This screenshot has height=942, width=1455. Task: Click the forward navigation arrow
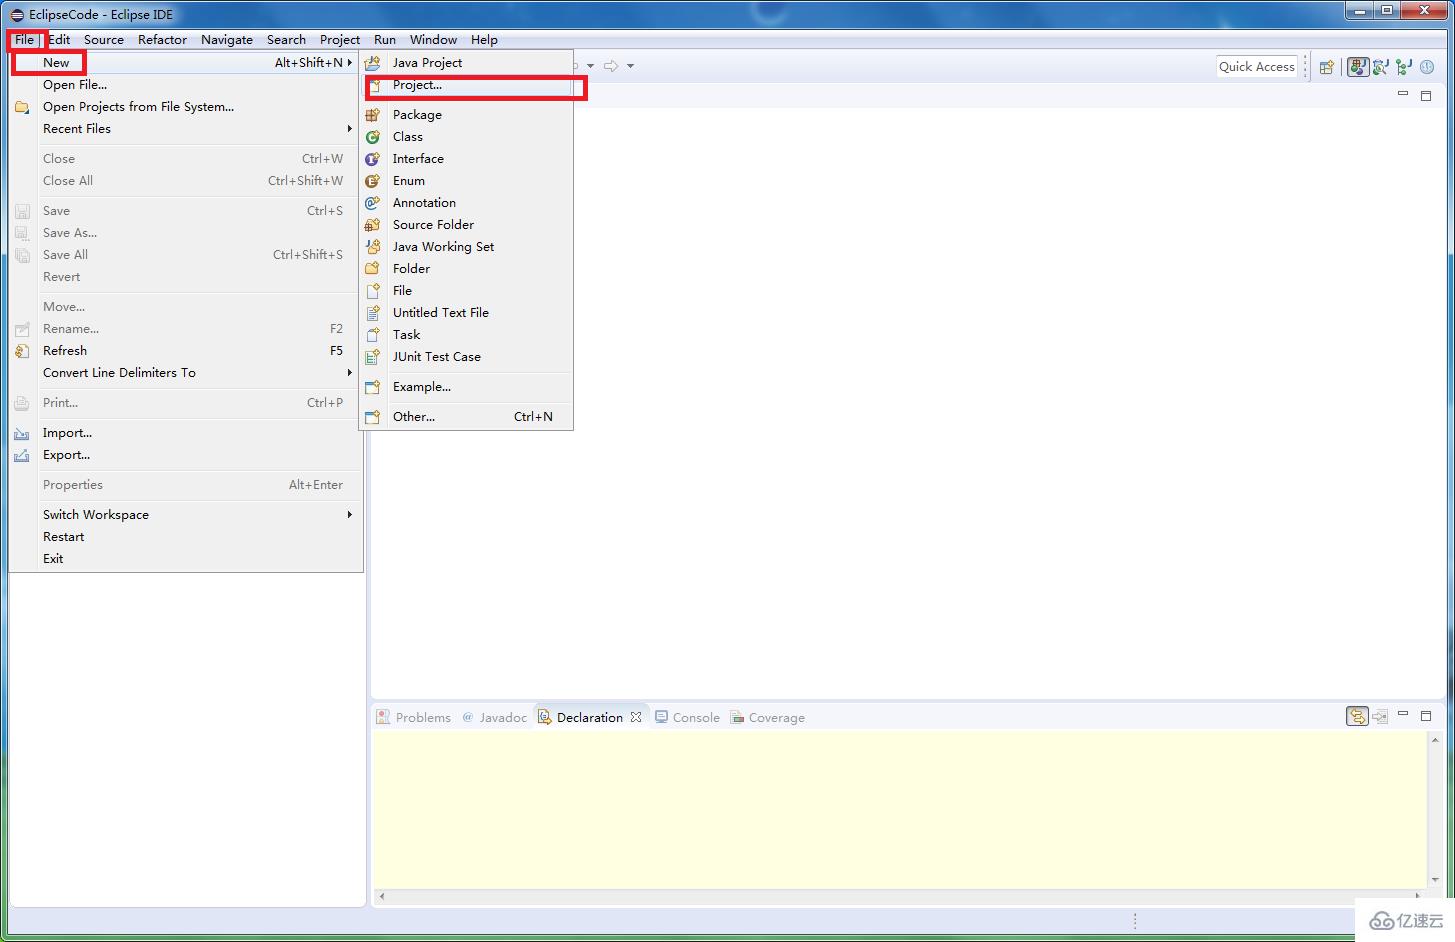coord(611,66)
